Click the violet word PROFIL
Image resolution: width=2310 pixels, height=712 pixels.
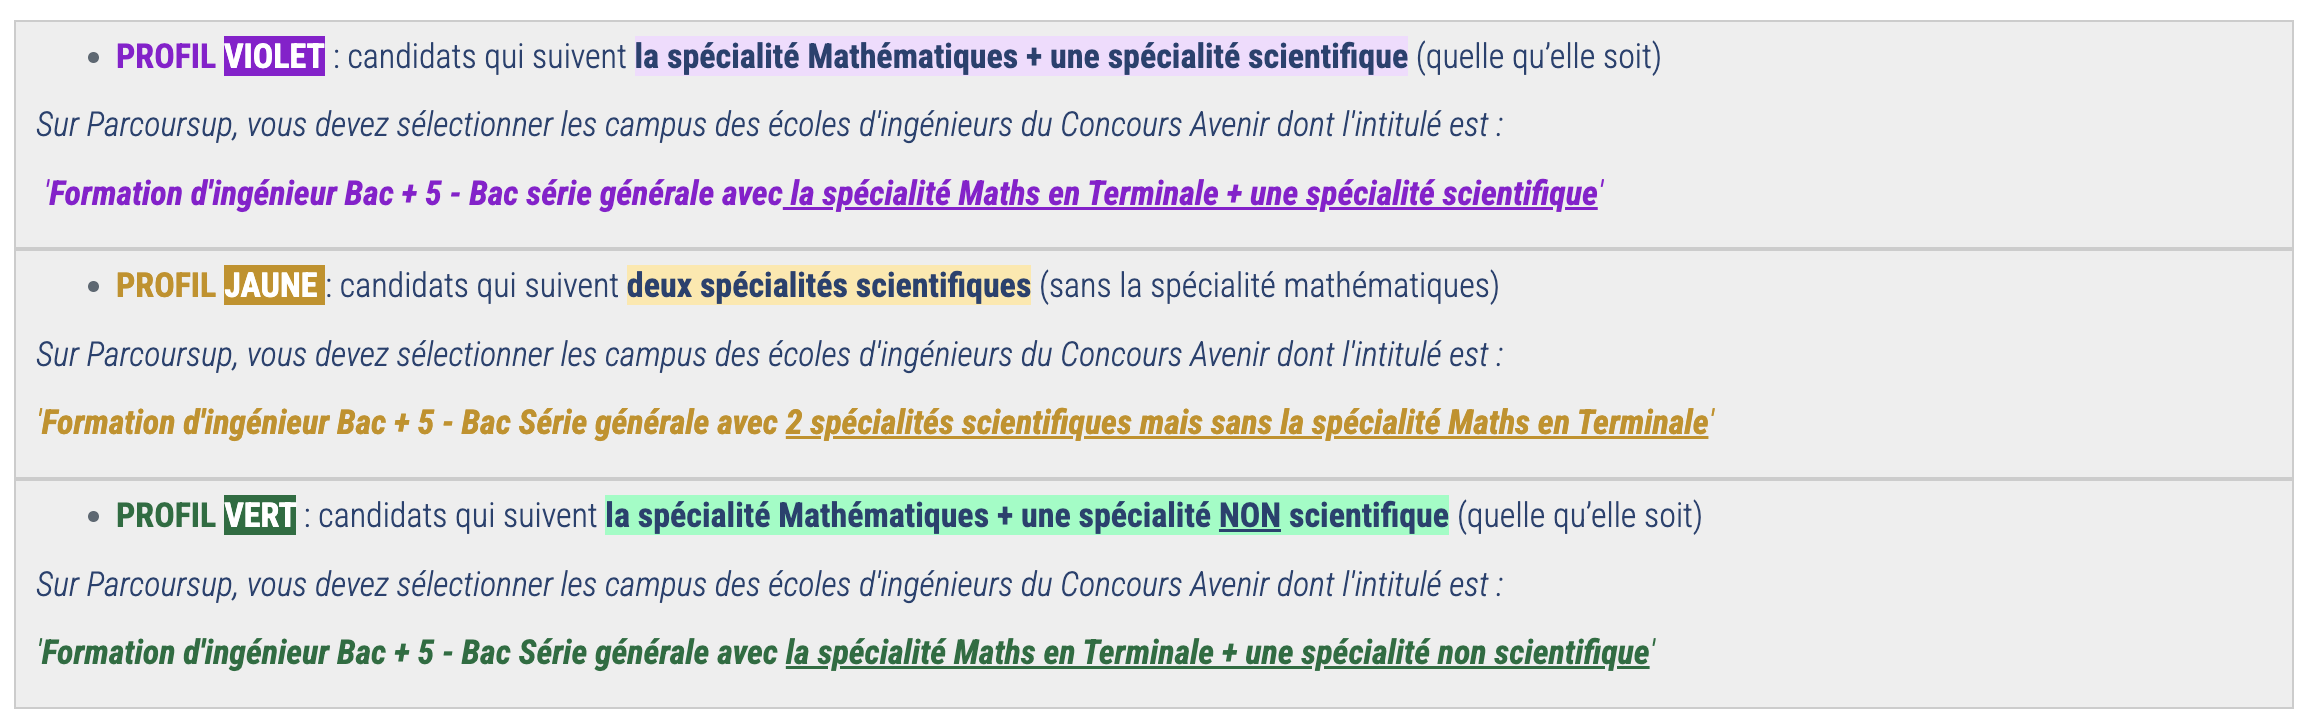click(x=166, y=56)
